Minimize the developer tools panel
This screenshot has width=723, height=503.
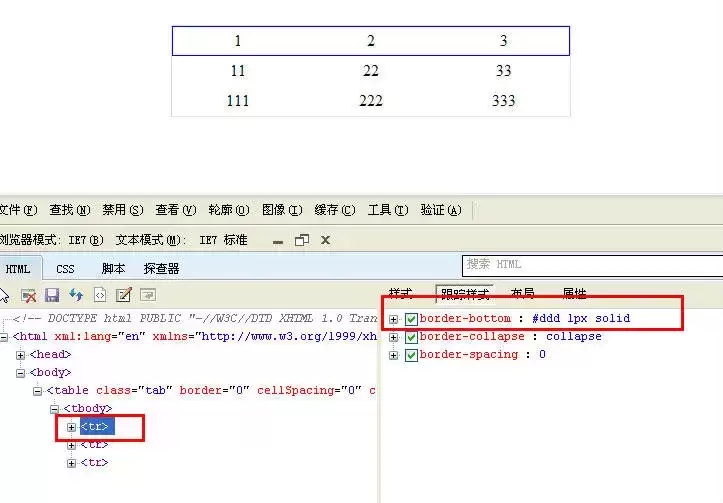click(278, 241)
